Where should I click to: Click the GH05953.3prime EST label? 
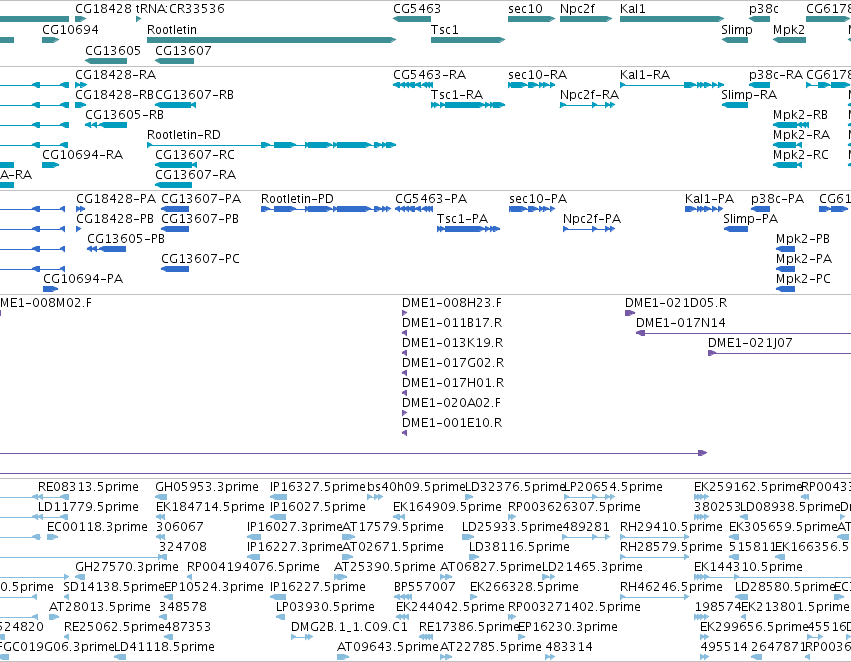[x=207, y=487]
